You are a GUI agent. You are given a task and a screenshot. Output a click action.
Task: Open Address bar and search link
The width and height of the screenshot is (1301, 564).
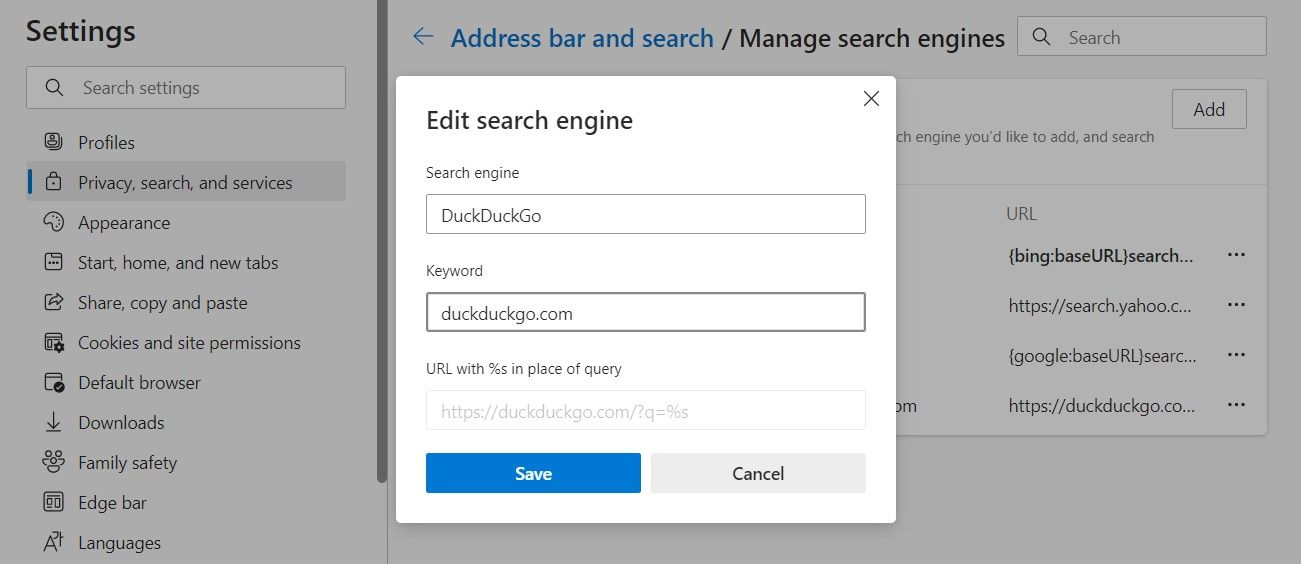click(x=582, y=38)
